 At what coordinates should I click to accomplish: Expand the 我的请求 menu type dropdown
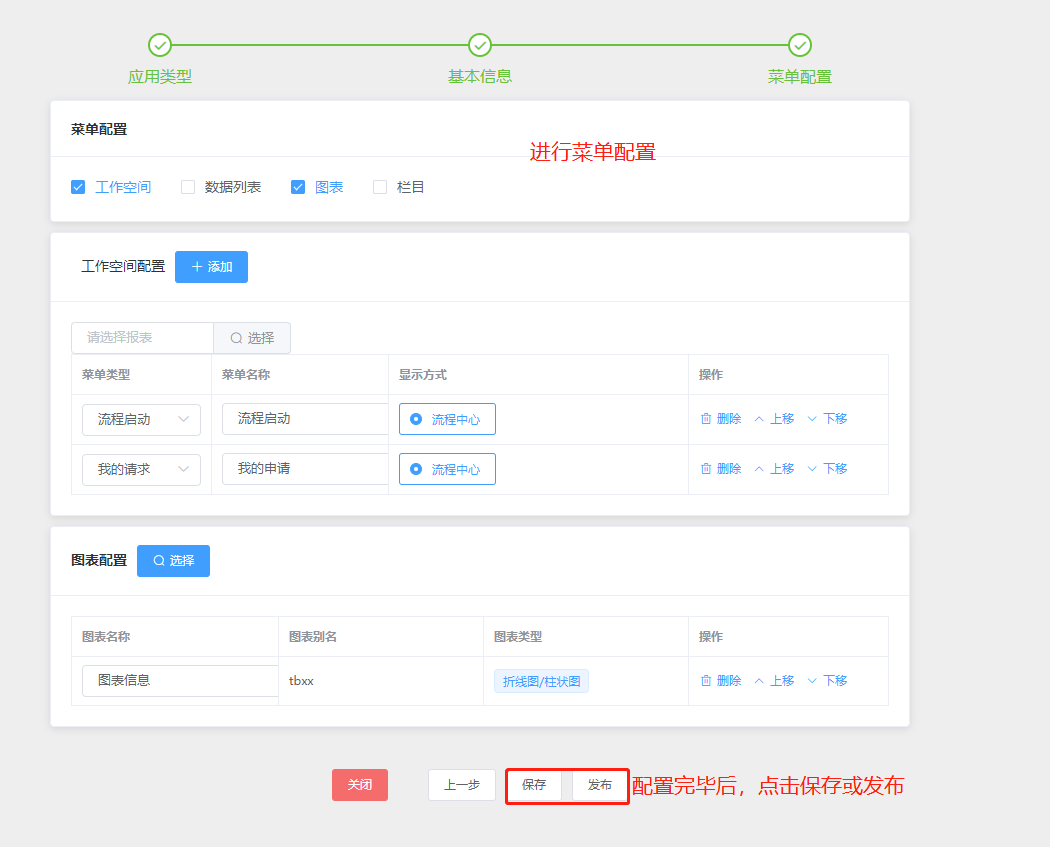point(141,469)
